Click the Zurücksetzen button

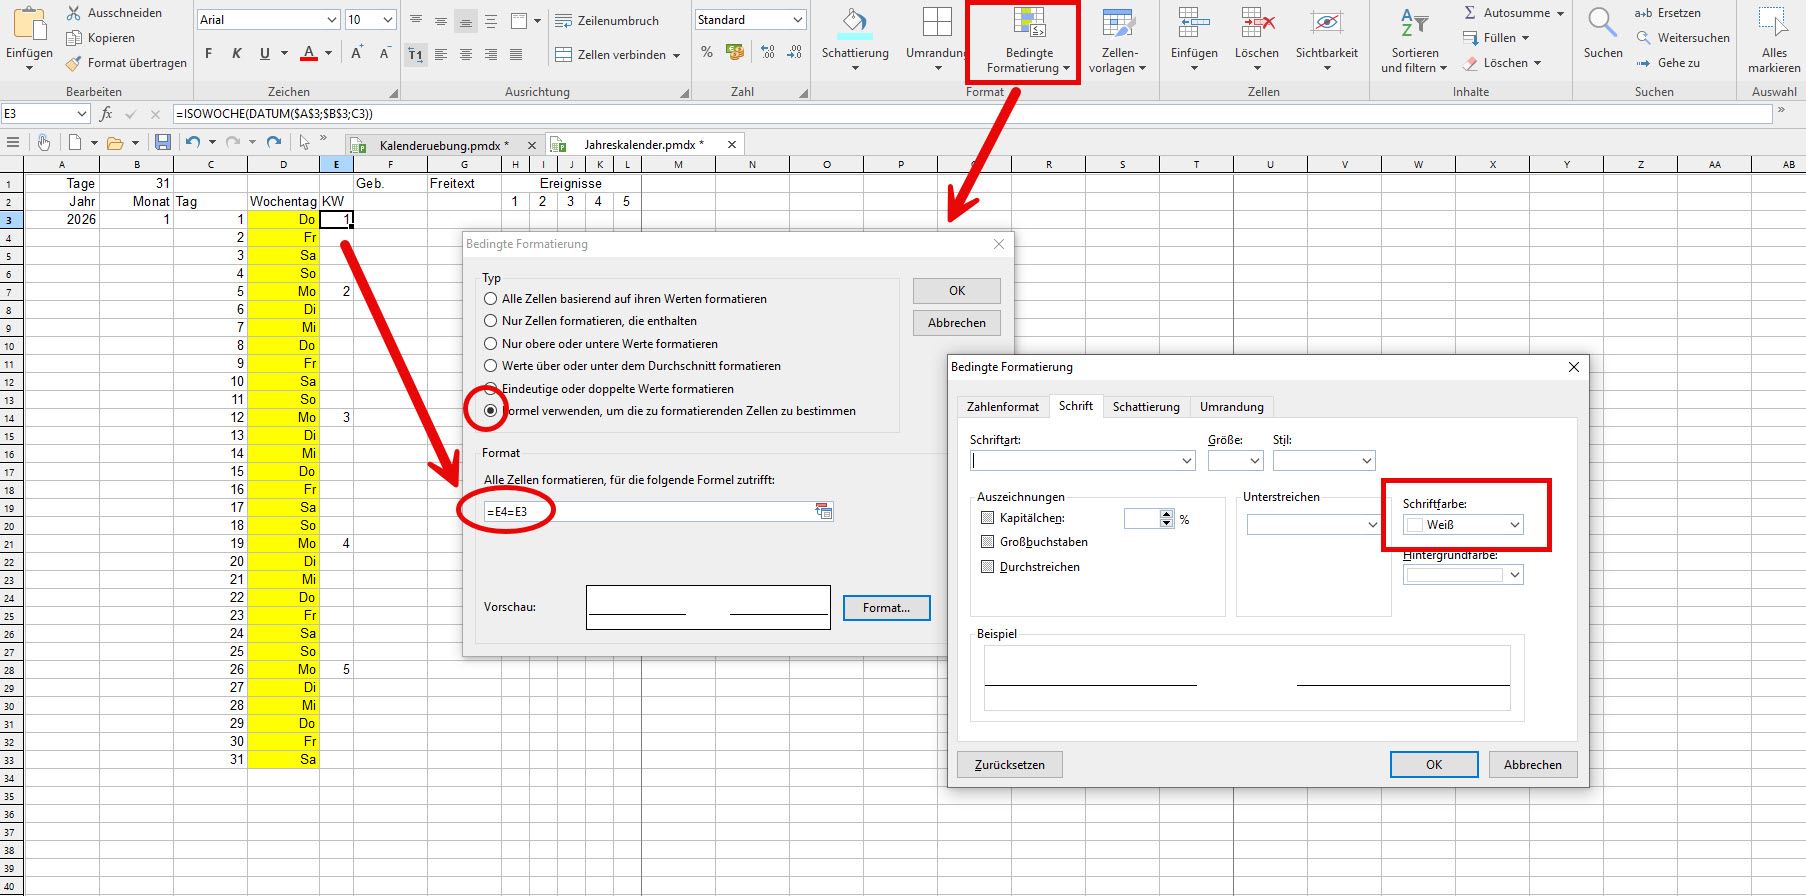pos(1009,765)
